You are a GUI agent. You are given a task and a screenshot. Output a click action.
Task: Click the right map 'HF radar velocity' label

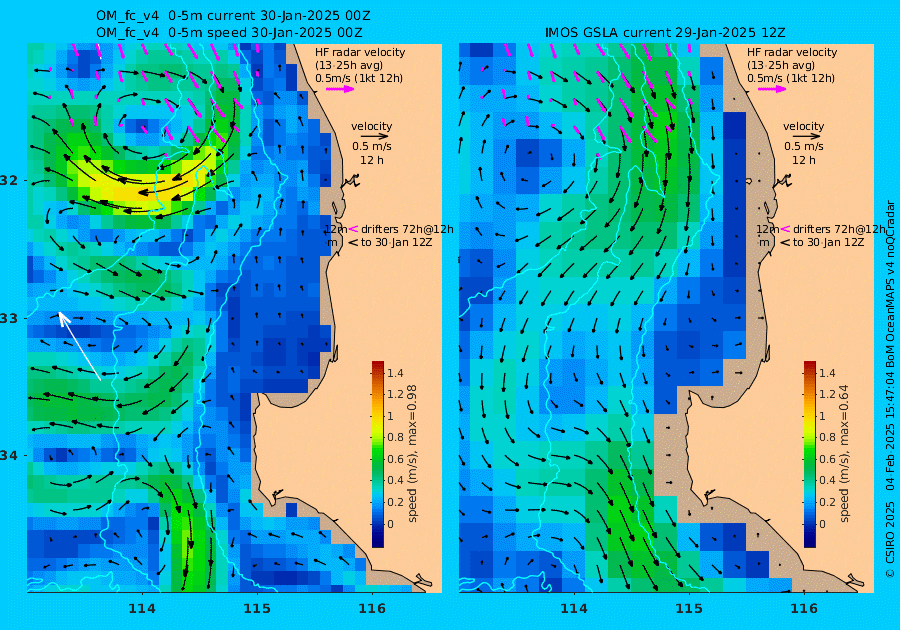[x=792, y=52]
